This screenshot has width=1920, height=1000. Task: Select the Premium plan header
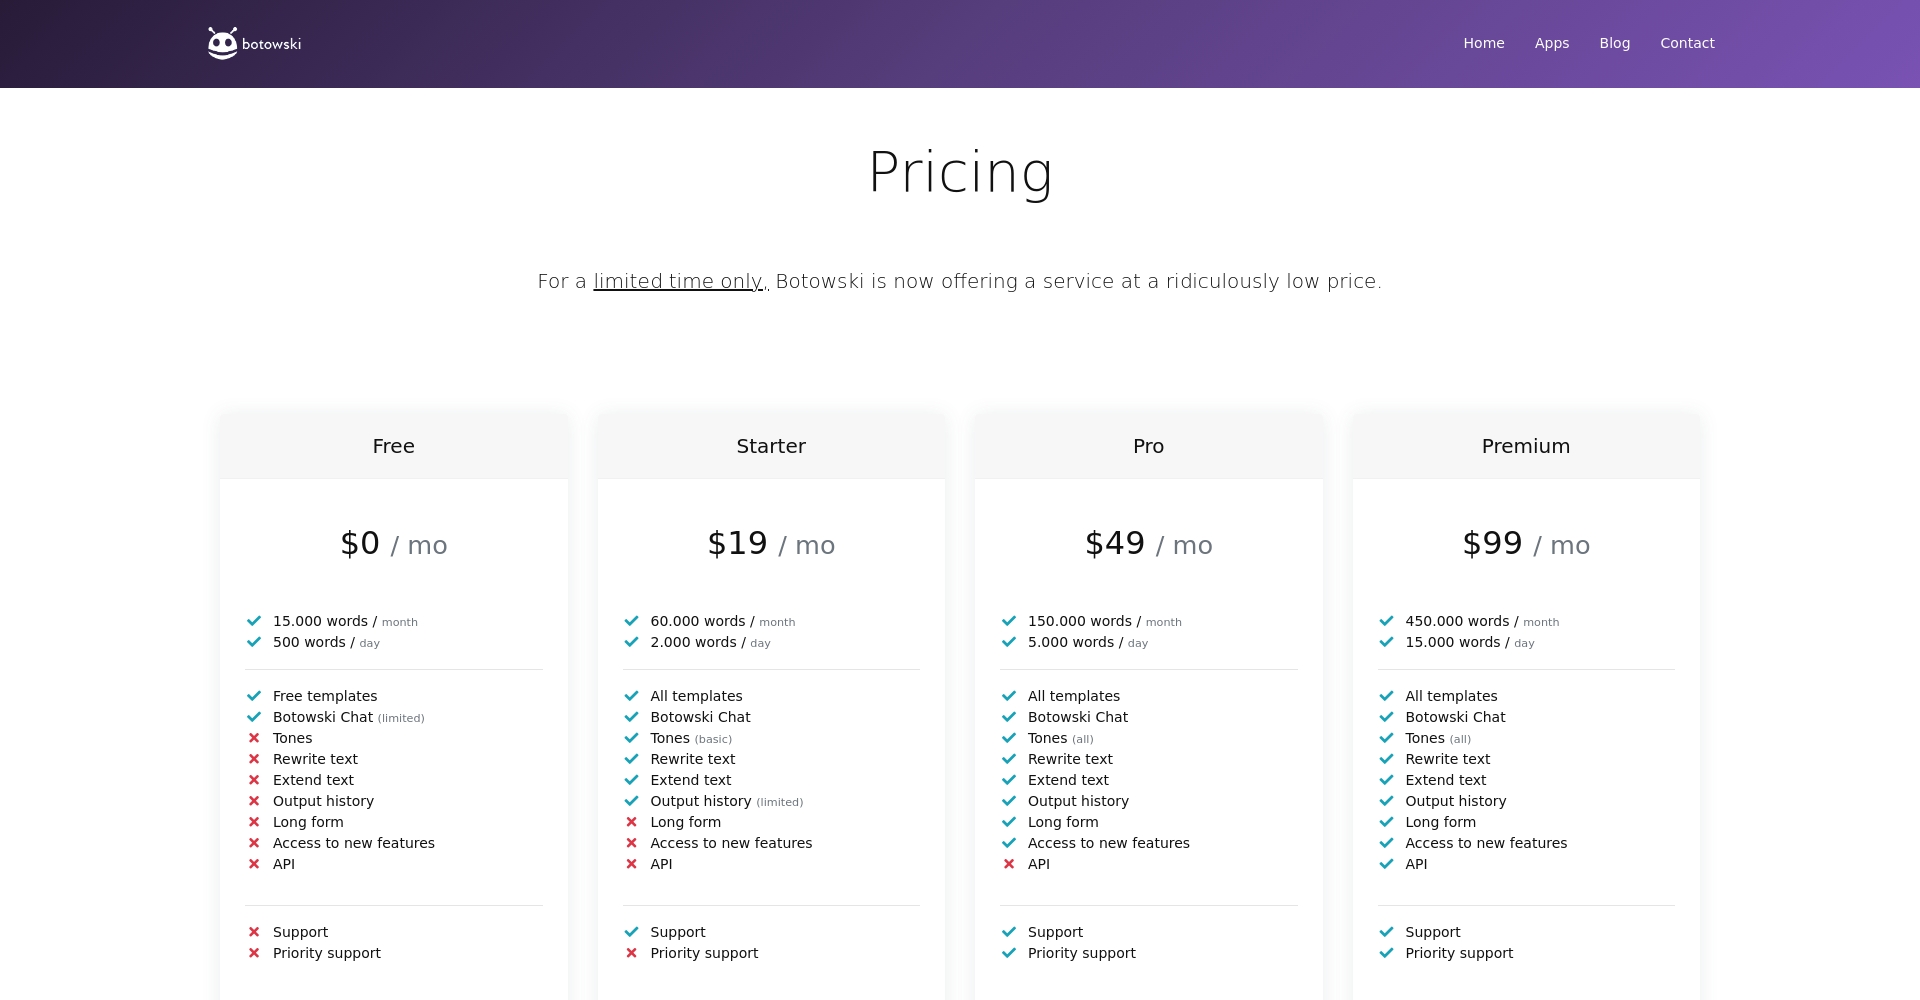click(x=1525, y=446)
